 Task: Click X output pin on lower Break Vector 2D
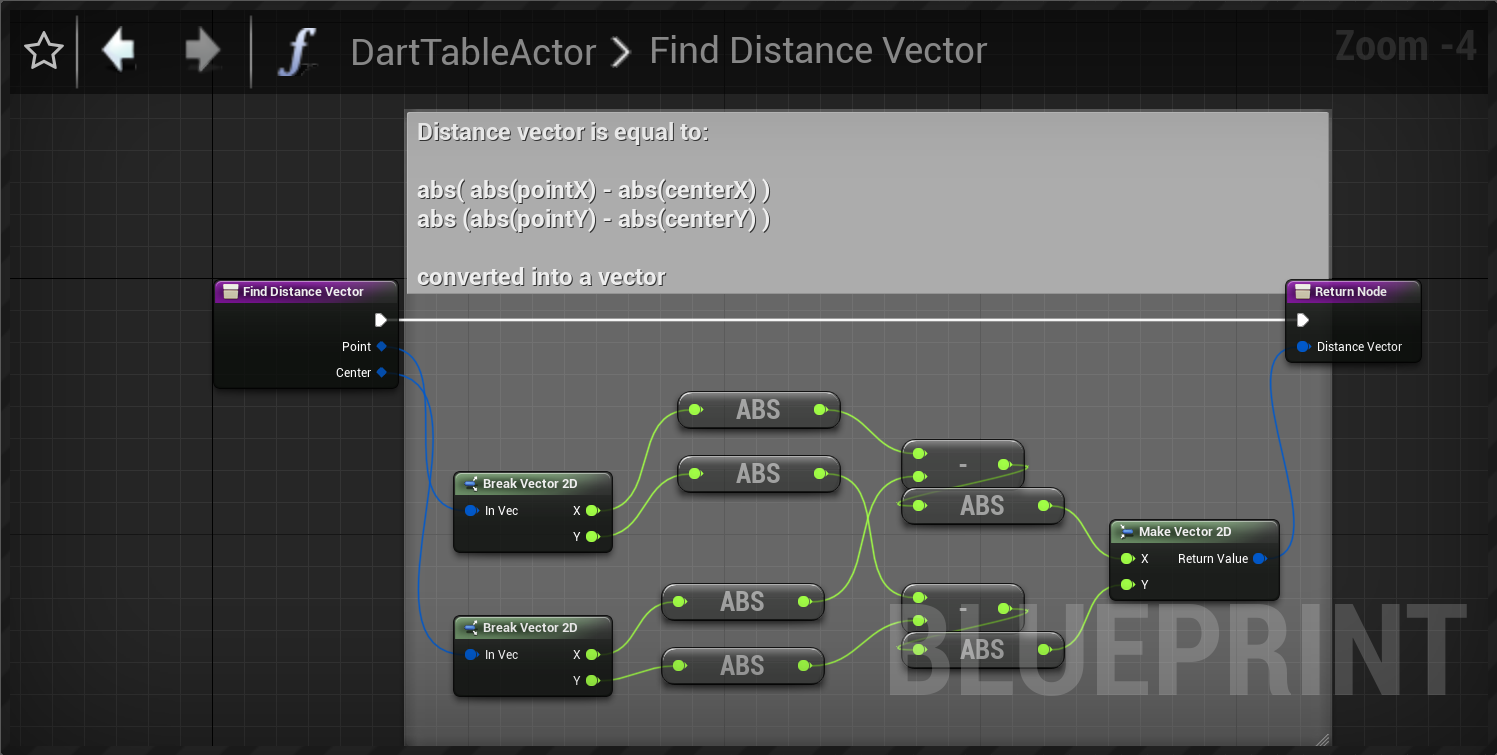(593, 655)
